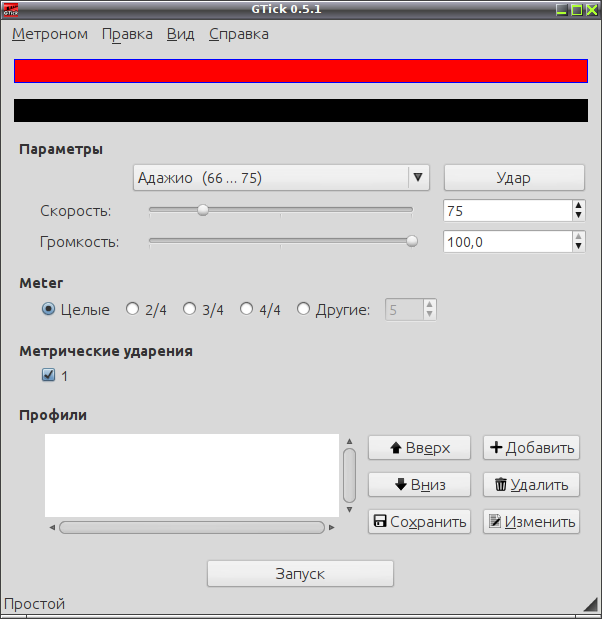Click the Скорость slider handle
Viewport: 602px width, 619px height.
203,210
